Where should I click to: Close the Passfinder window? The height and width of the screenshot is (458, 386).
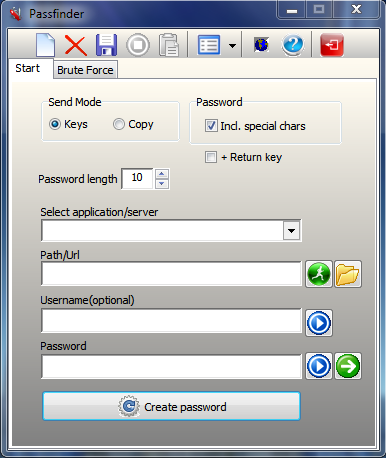[356, 10]
